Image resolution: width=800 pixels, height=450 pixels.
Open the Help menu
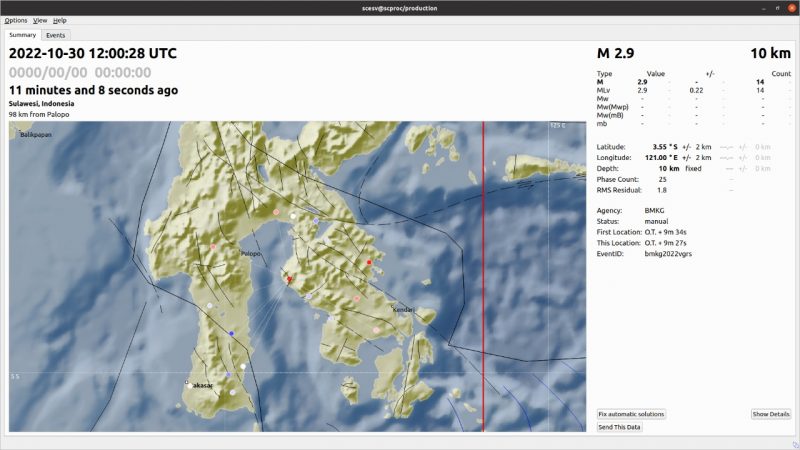[x=60, y=20]
